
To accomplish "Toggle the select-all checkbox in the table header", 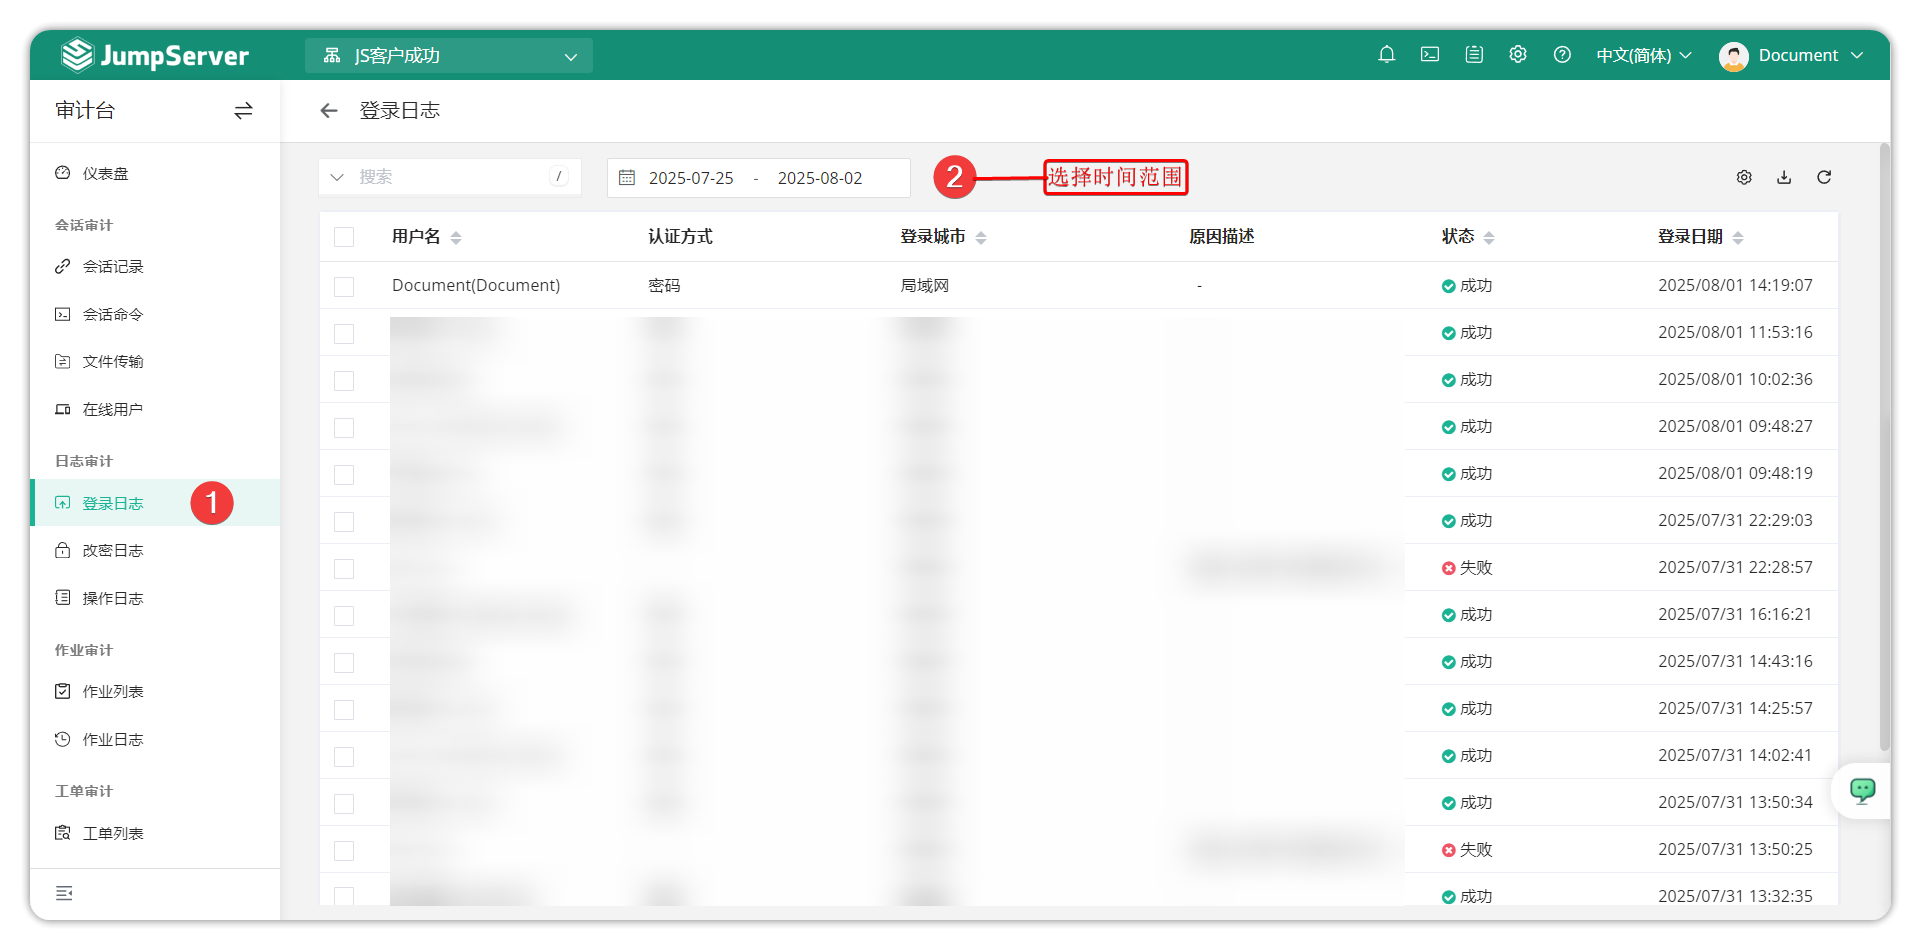I will pyautogui.click(x=344, y=237).
